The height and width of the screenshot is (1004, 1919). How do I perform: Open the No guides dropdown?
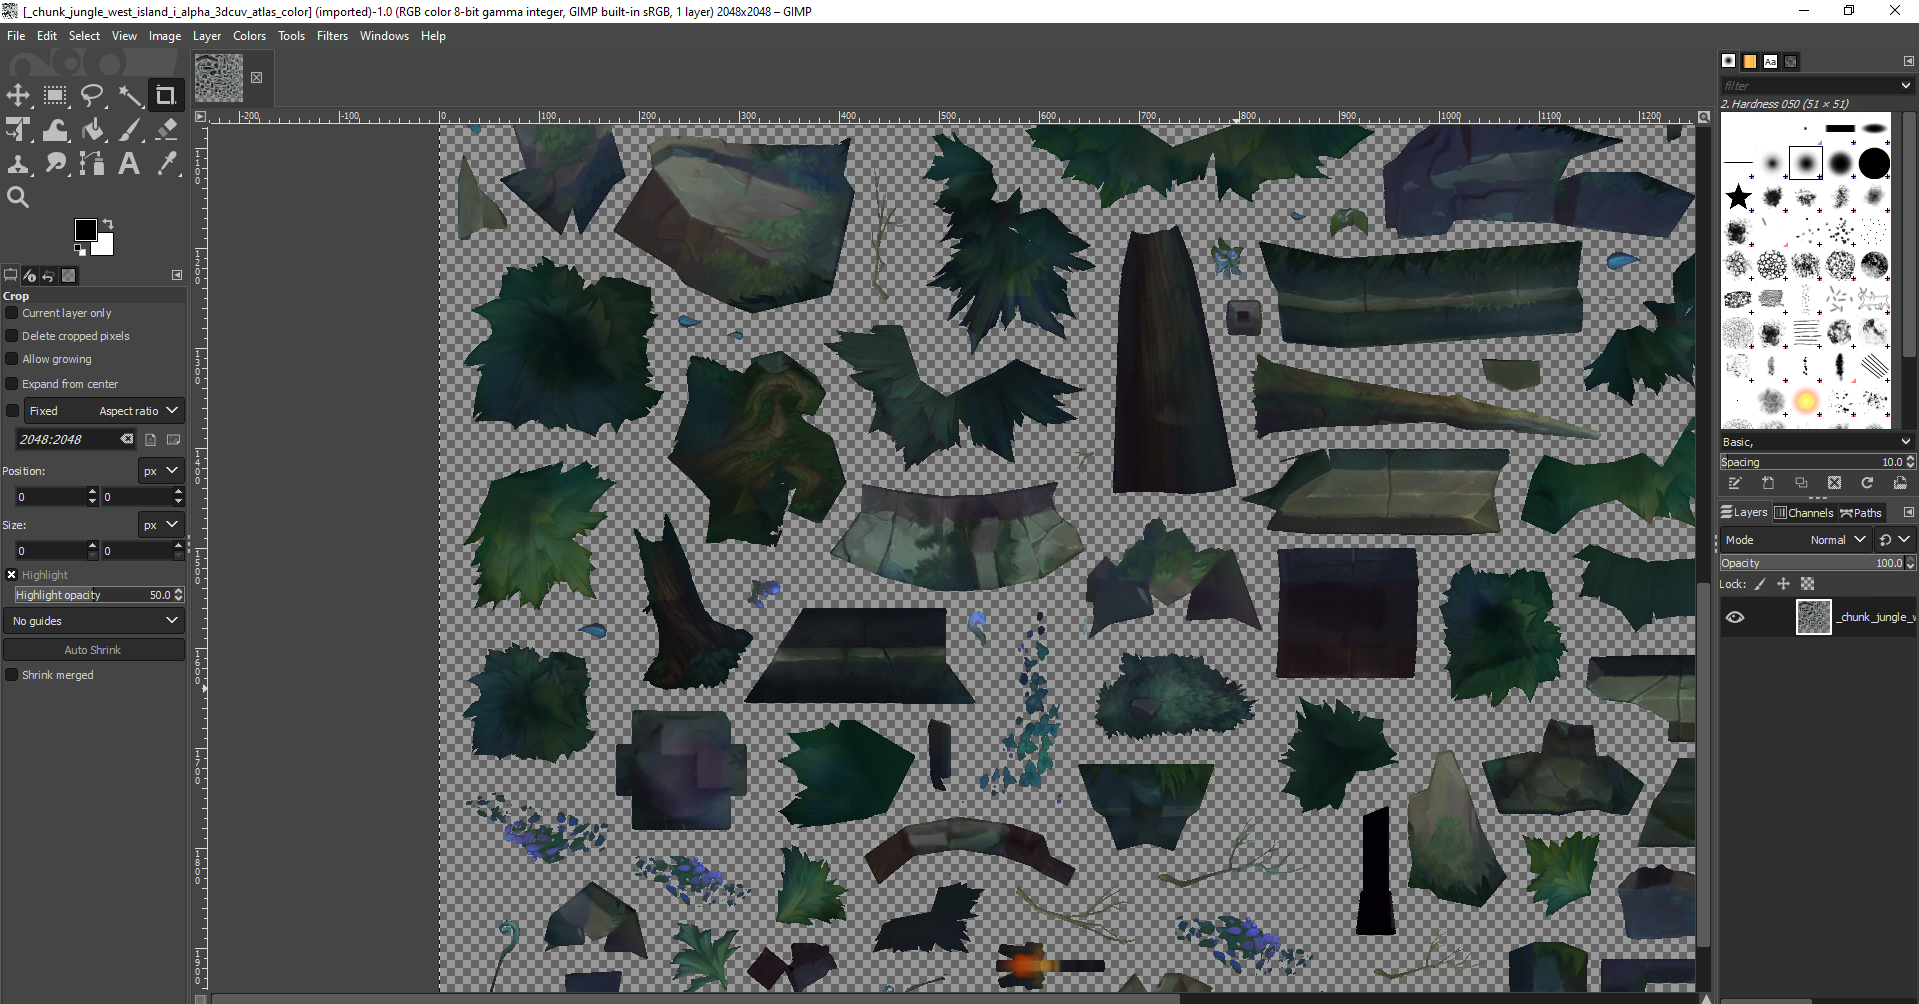(94, 621)
